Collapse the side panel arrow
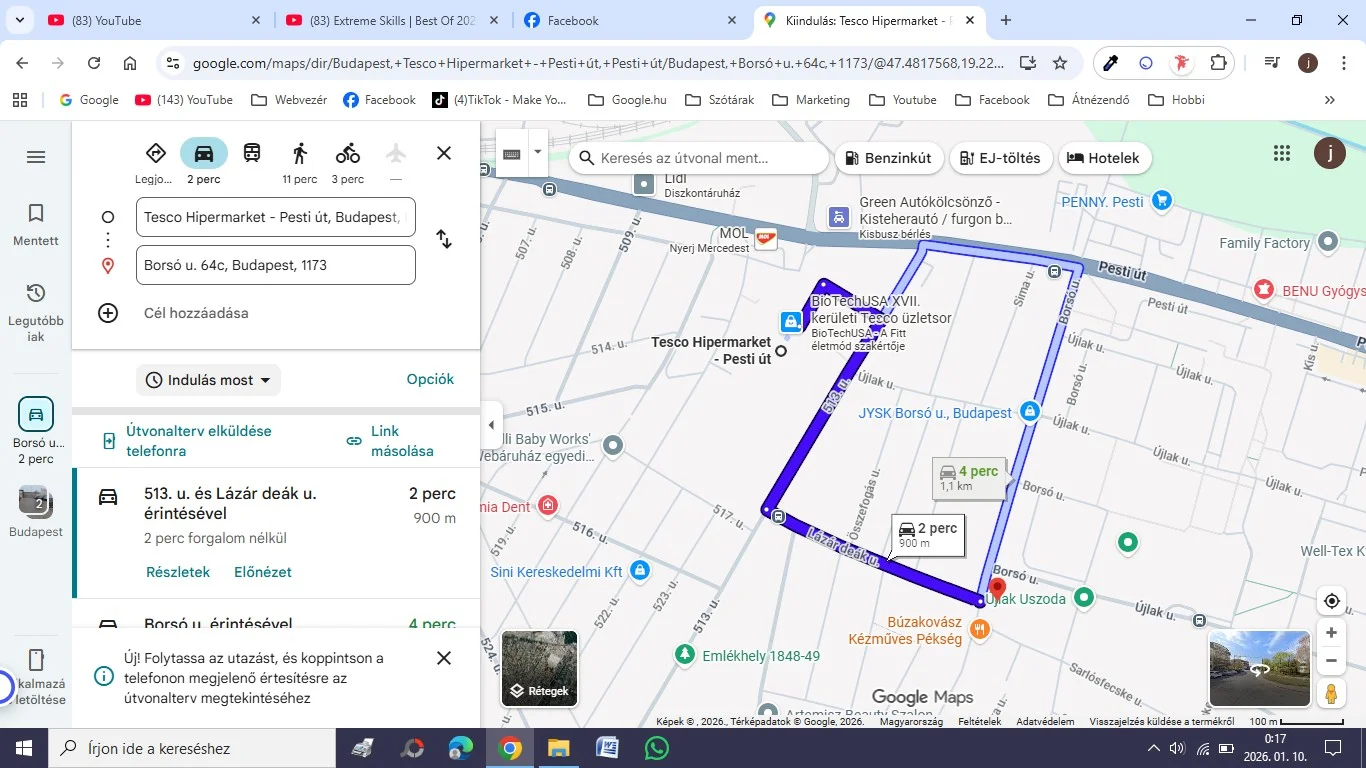 491,425
